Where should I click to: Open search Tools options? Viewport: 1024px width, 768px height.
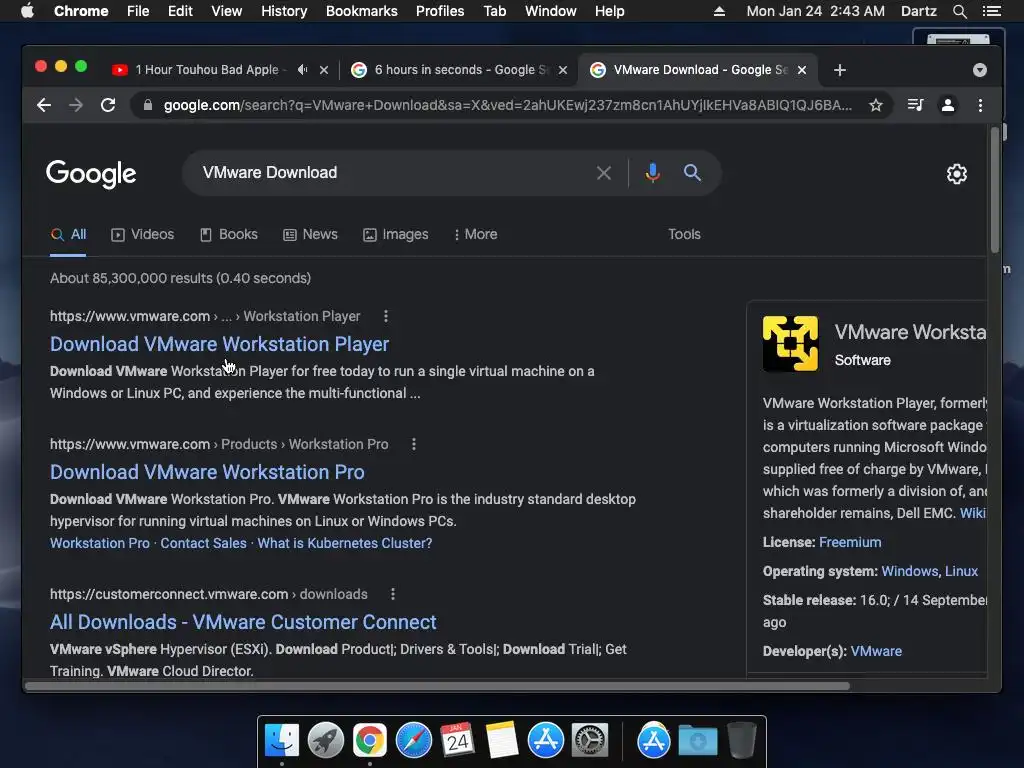[x=684, y=234]
